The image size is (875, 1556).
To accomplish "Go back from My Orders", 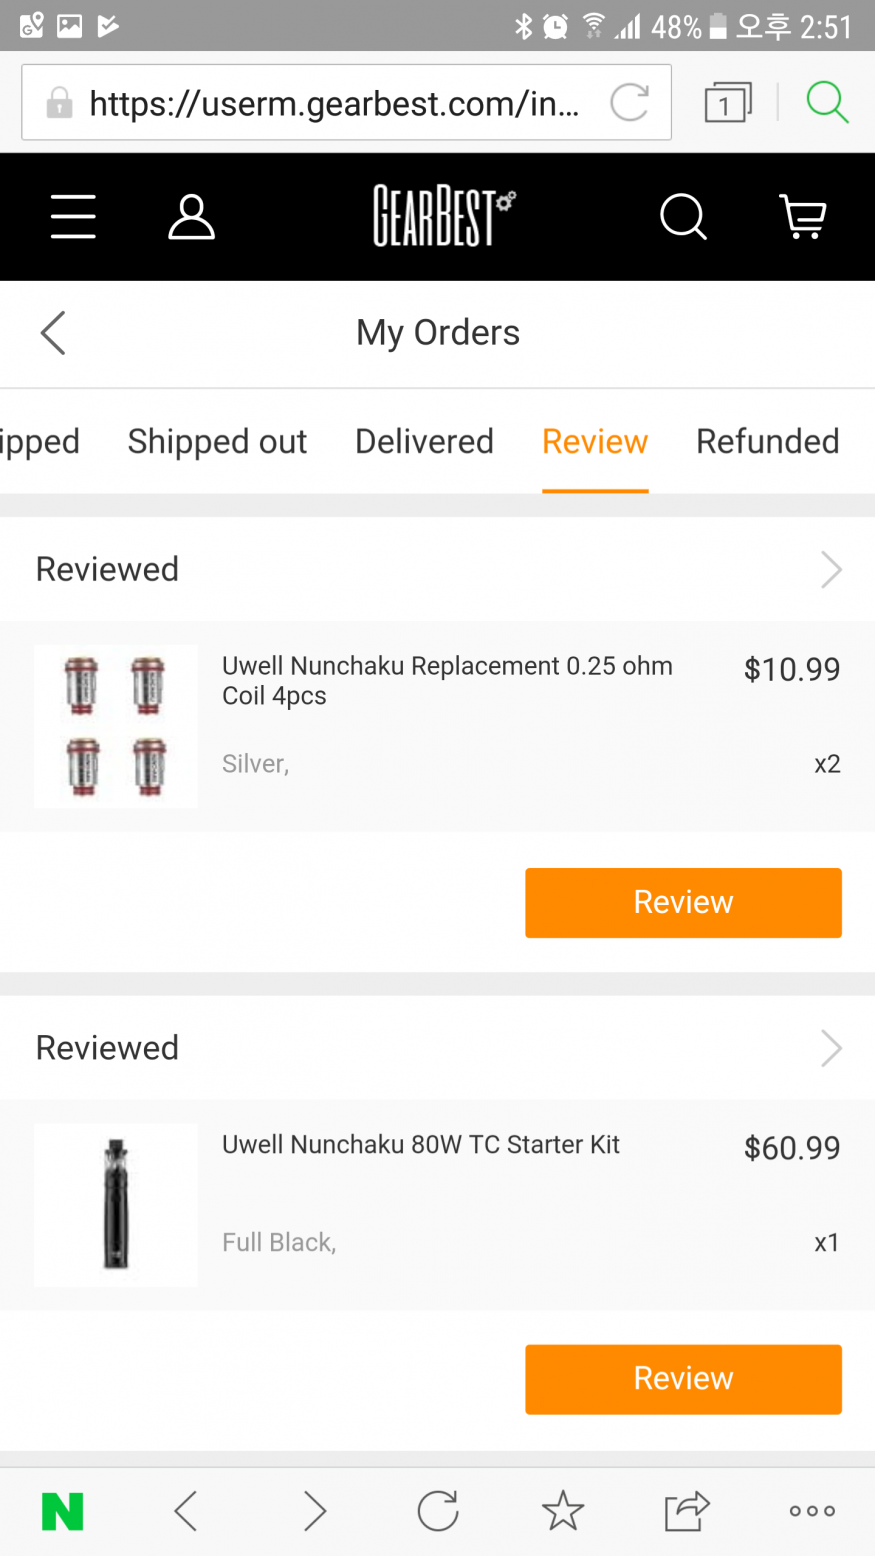I will click(53, 333).
